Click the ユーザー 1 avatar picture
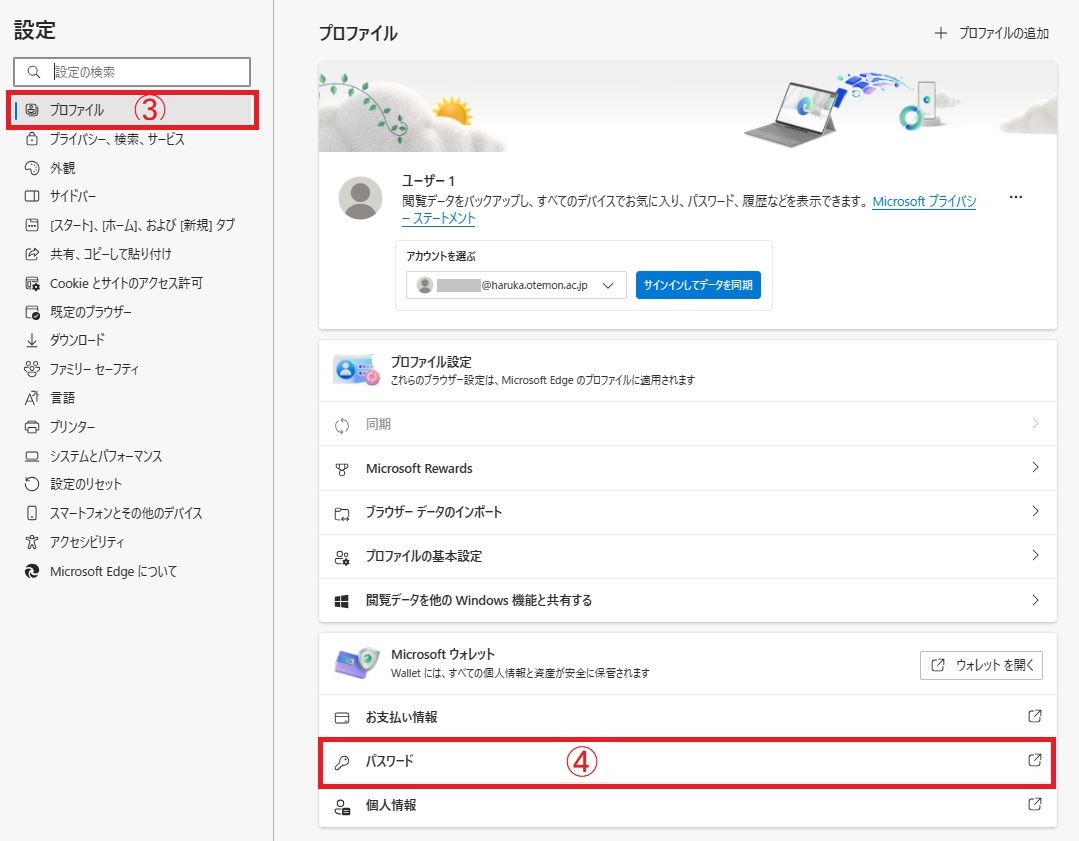Viewport: 1079px width, 841px height. click(361, 198)
